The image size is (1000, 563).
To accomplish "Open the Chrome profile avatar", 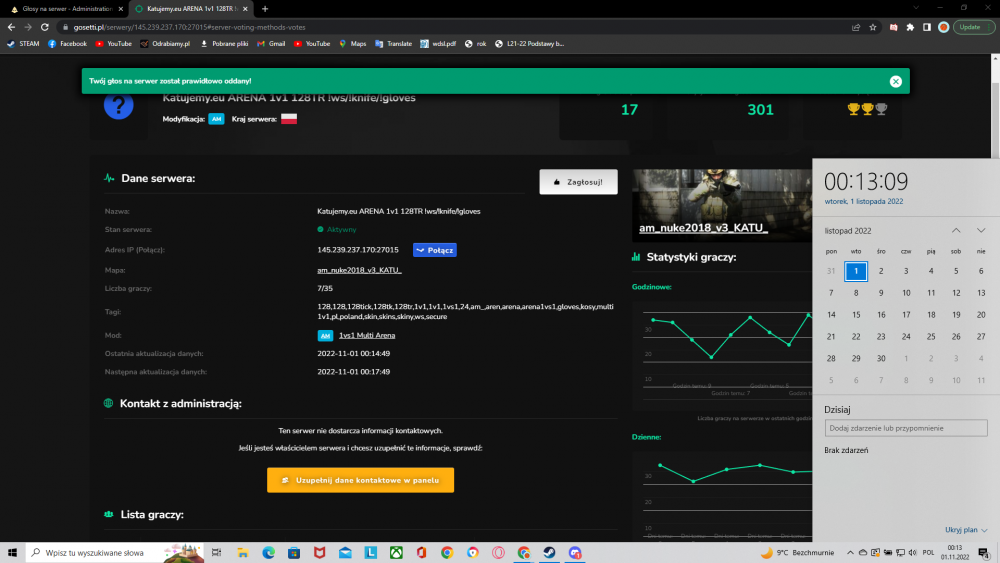I will point(943,27).
